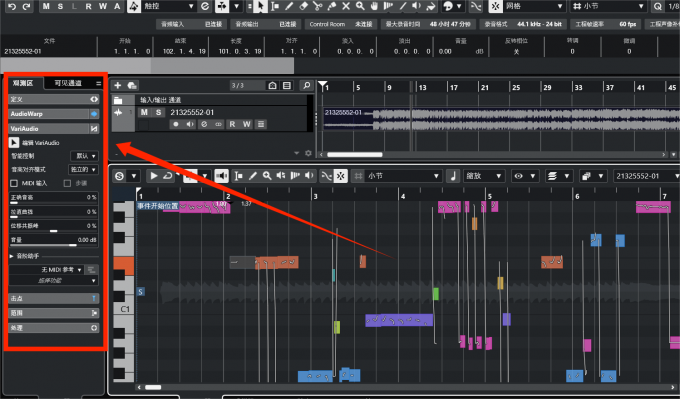Open the 缩放 dropdown in editor
Screen dimensions: 680x399
point(484,176)
